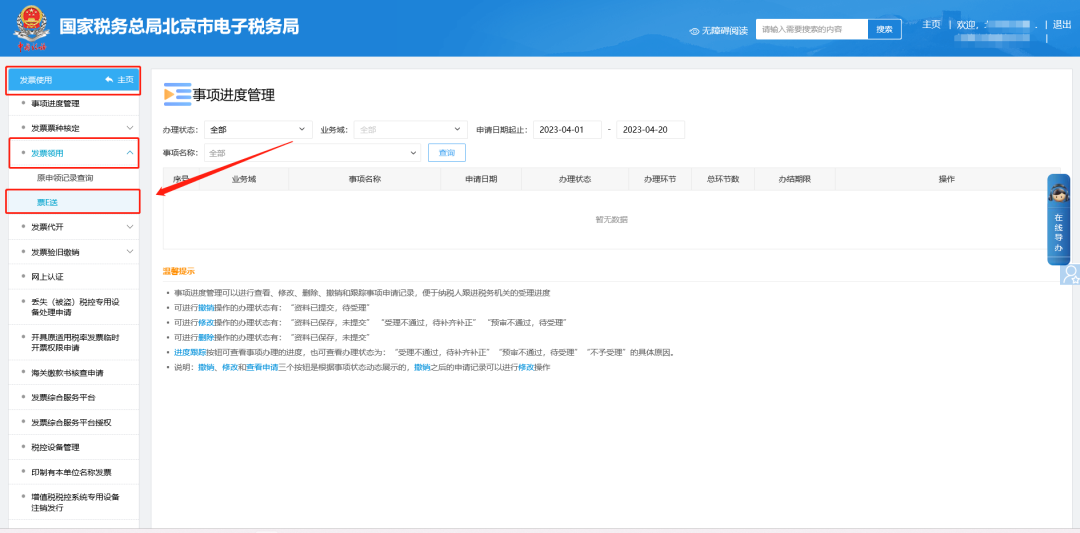
Task: Focus the header search input box
Action: click(811, 29)
